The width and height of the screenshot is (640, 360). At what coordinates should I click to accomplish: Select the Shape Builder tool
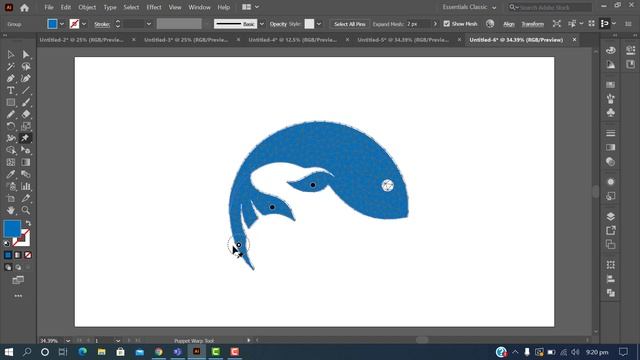pos(11,150)
